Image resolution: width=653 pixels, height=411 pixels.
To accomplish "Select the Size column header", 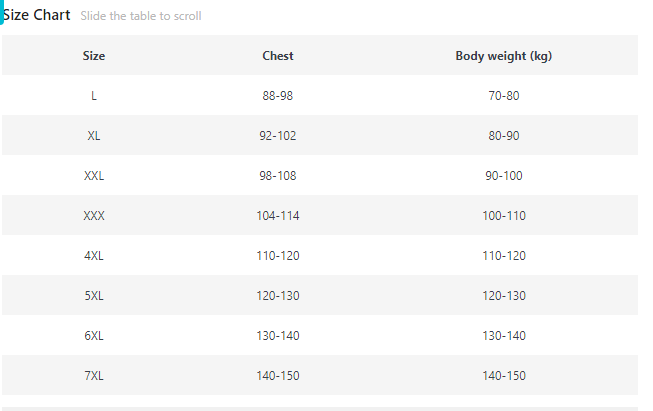I will [x=94, y=56].
